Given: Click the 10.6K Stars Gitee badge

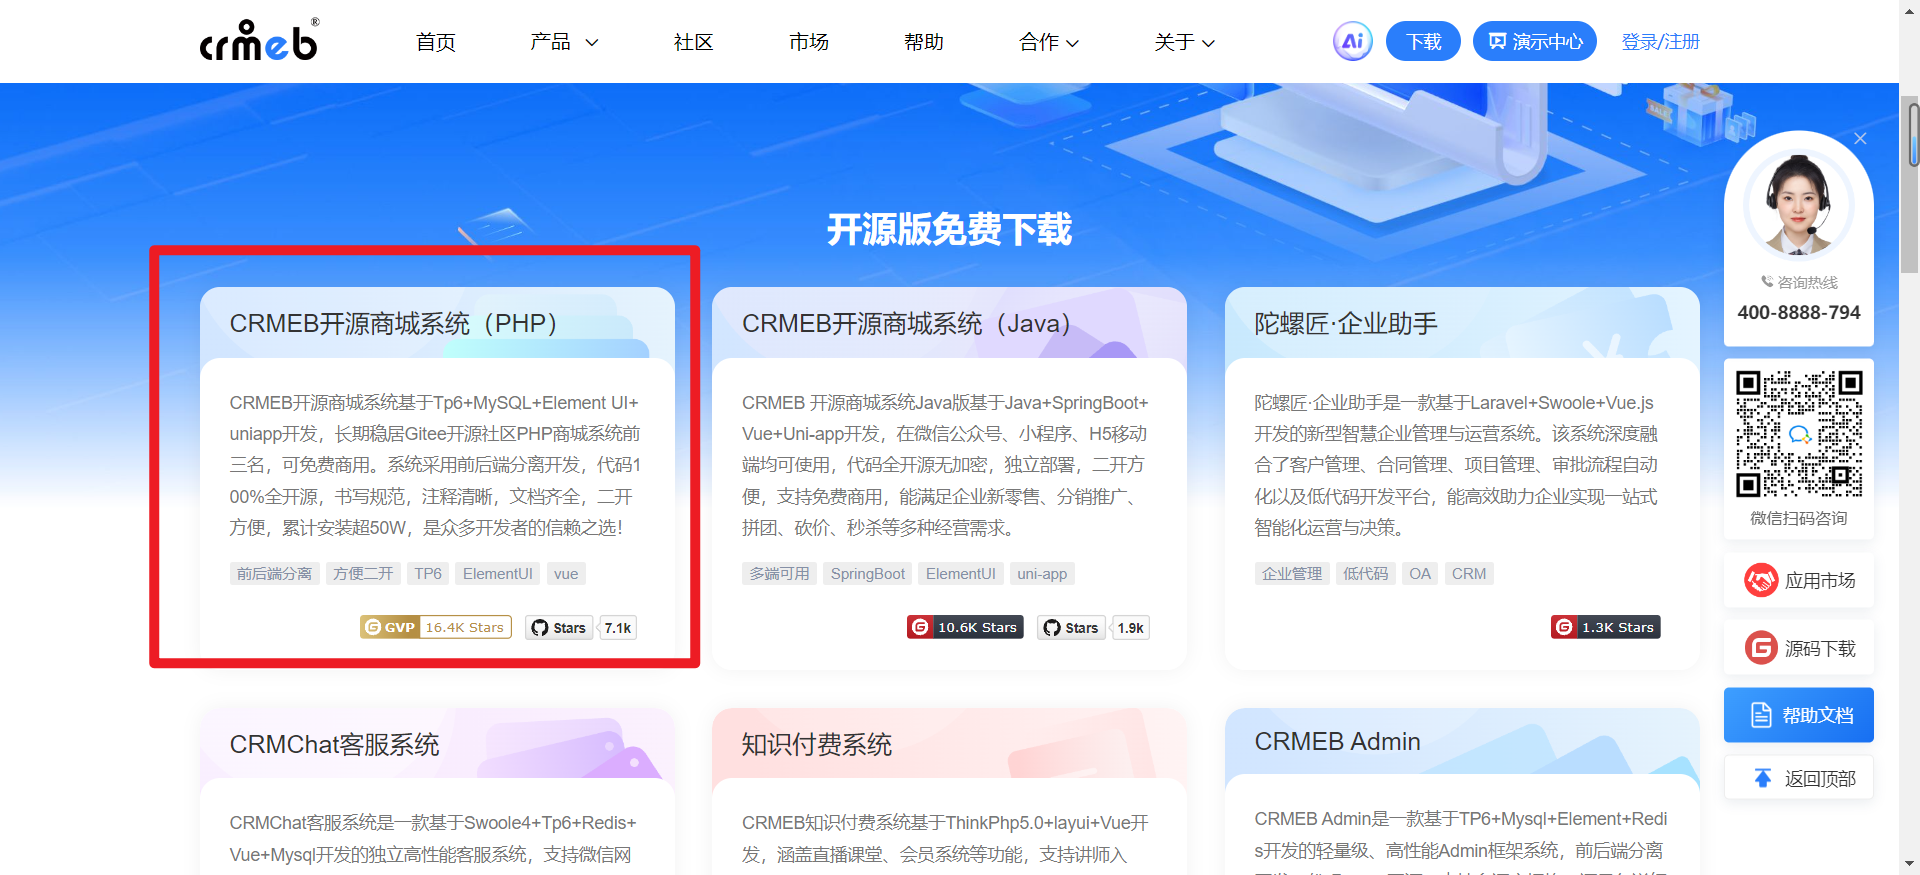Looking at the screenshot, I should [x=965, y=627].
